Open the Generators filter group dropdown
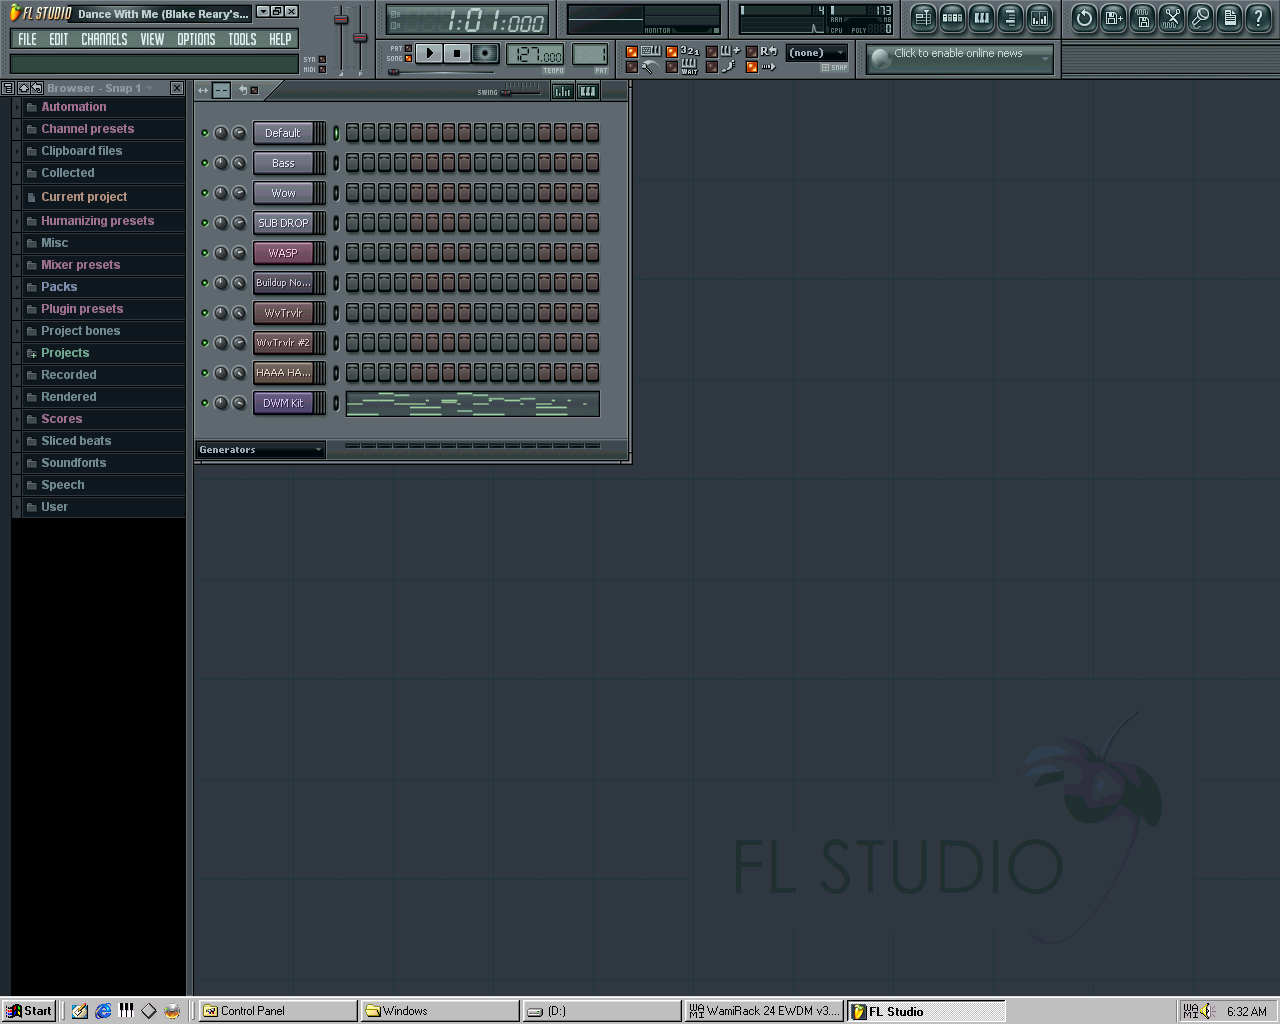Image resolution: width=1280 pixels, height=1024 pixels. pyautogui.click(x=260, y=450)
